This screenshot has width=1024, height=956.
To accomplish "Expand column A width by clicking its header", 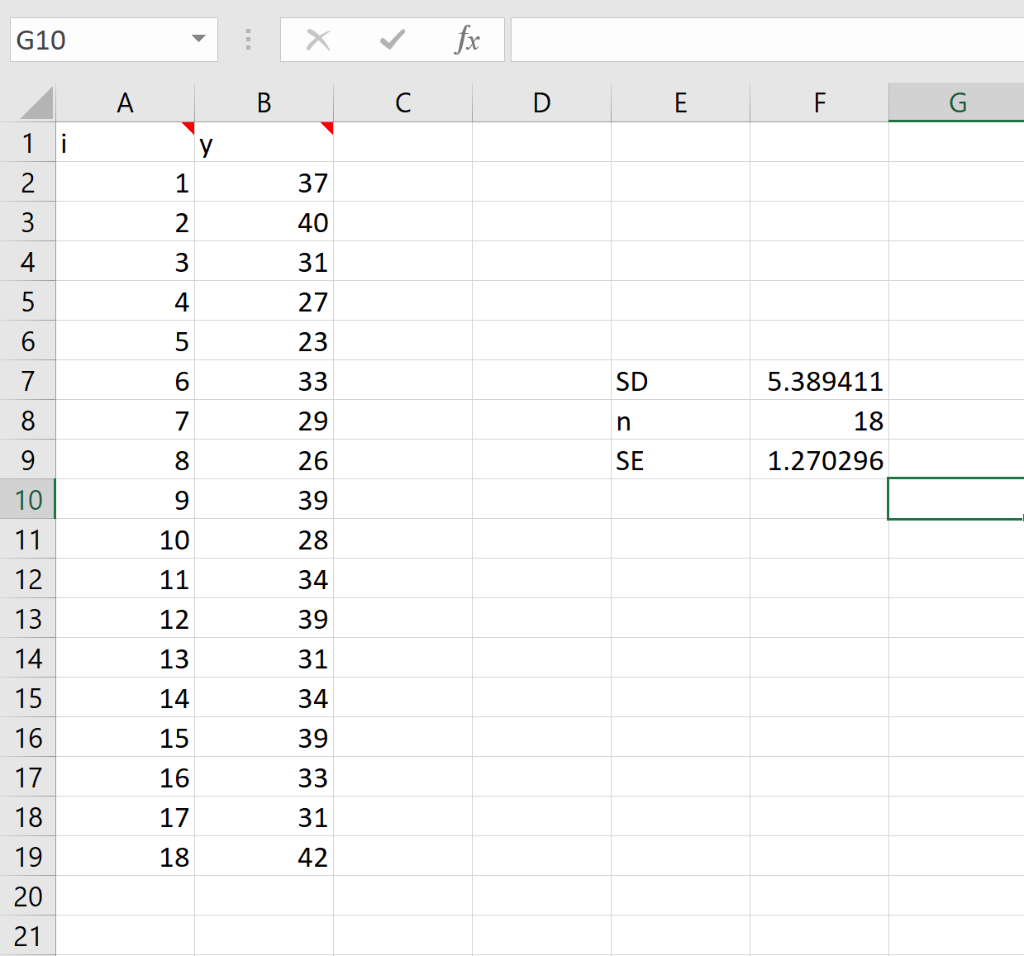I will click(x=125, y=102).
